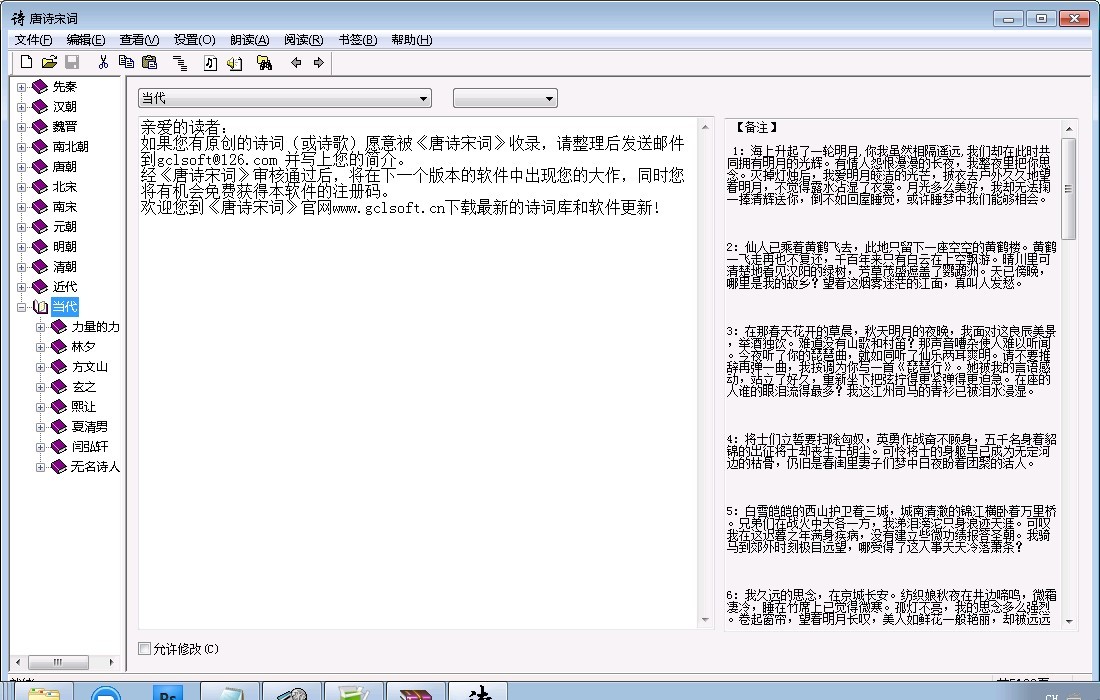This screenshot has width=1100, height=700.
Task: Select 北宋 in the dynasty tree
Action: click(65, 187)
